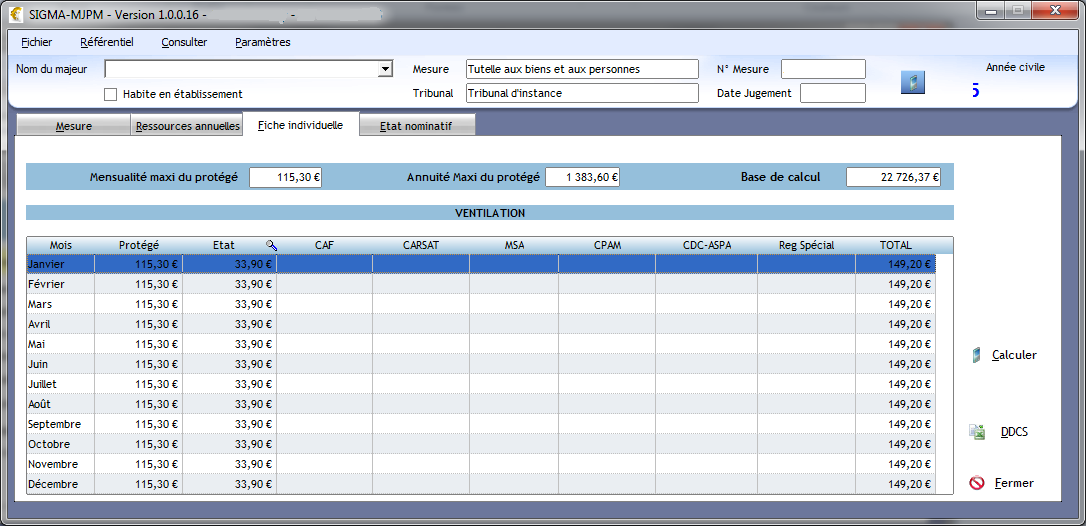This screenshot has height=526, width=1086.
Task: Switch to the Ressources annuelles tab
Action: click(x=188, y=126)
